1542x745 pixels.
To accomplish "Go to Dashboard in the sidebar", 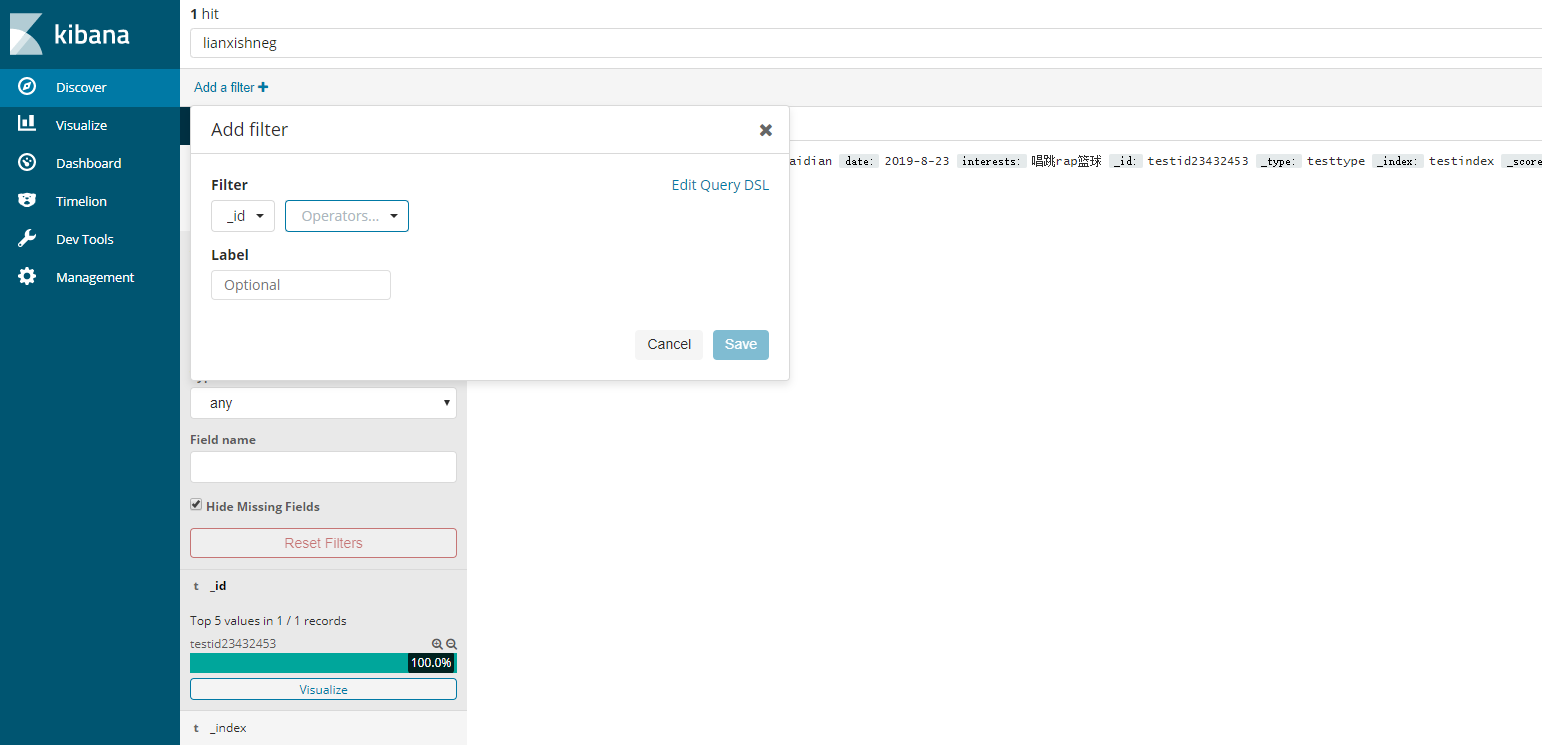I will point(88,163).
